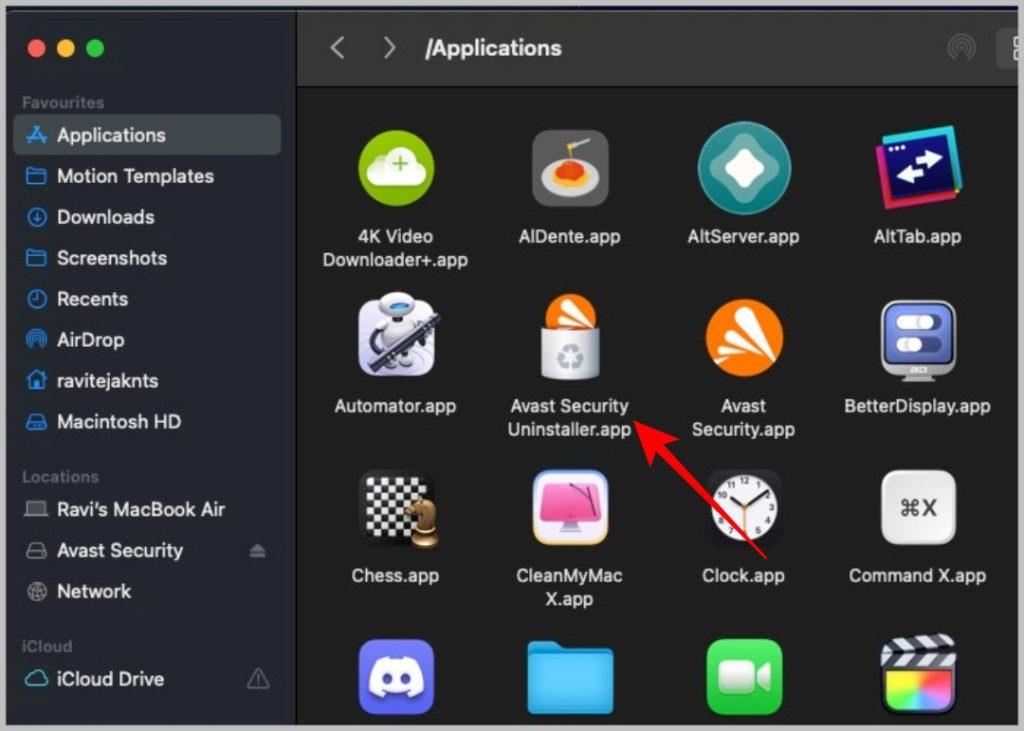Click the AirDrop icon in the toolbar

(961, 47)
